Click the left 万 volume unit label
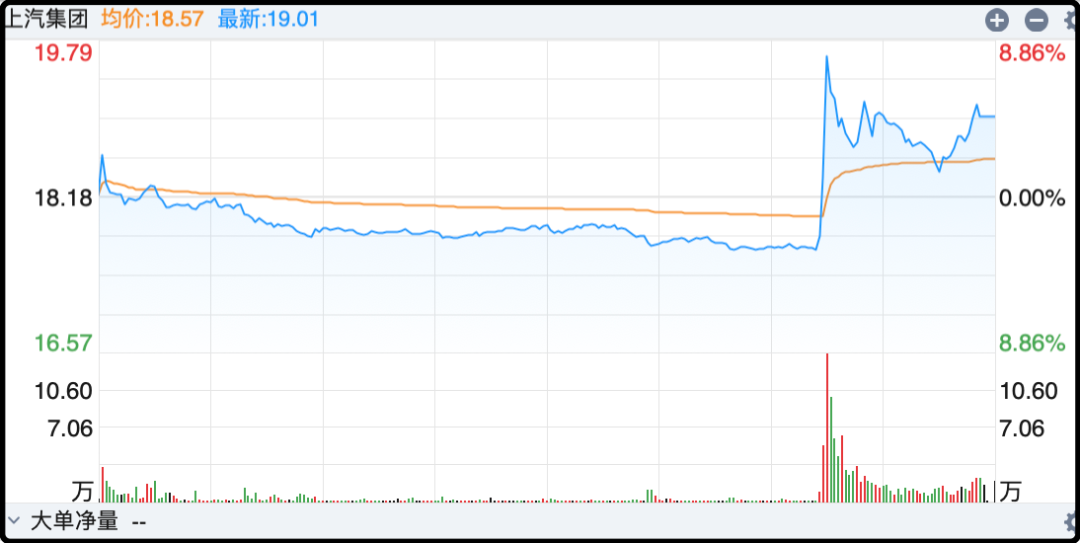 coord(82,491)
